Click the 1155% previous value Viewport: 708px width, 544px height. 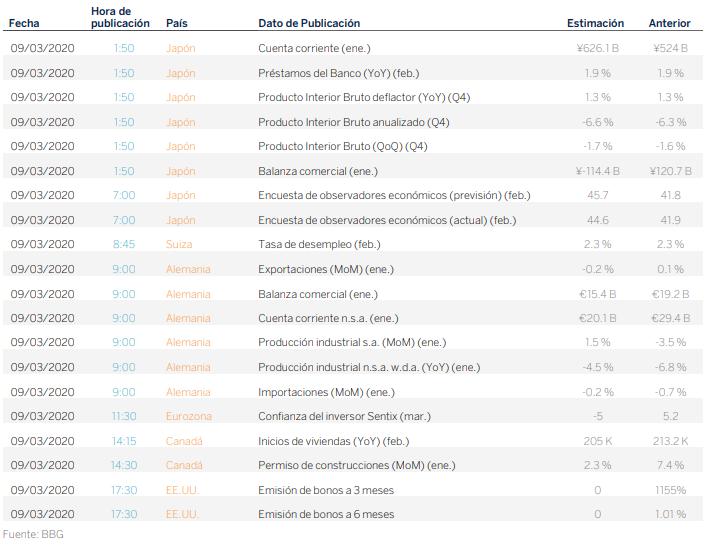(x=669, y=490)
